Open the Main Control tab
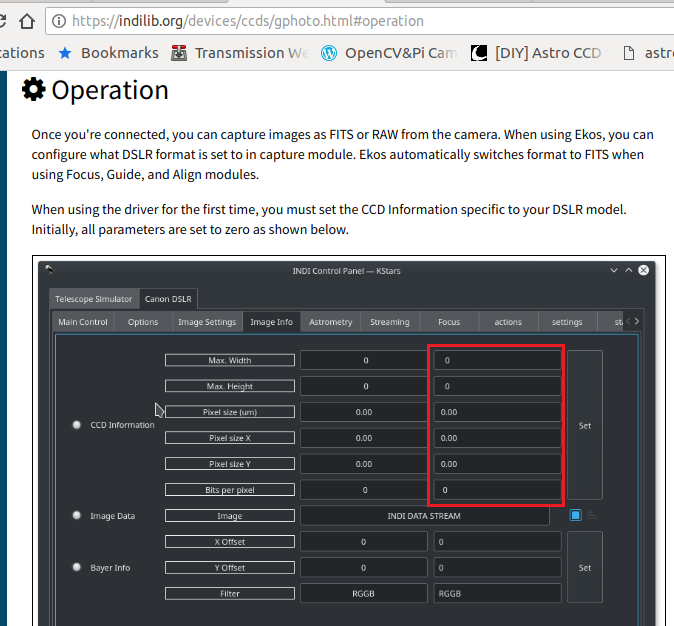The height and width of the screenshot is (626, 674). click(83, 322)
